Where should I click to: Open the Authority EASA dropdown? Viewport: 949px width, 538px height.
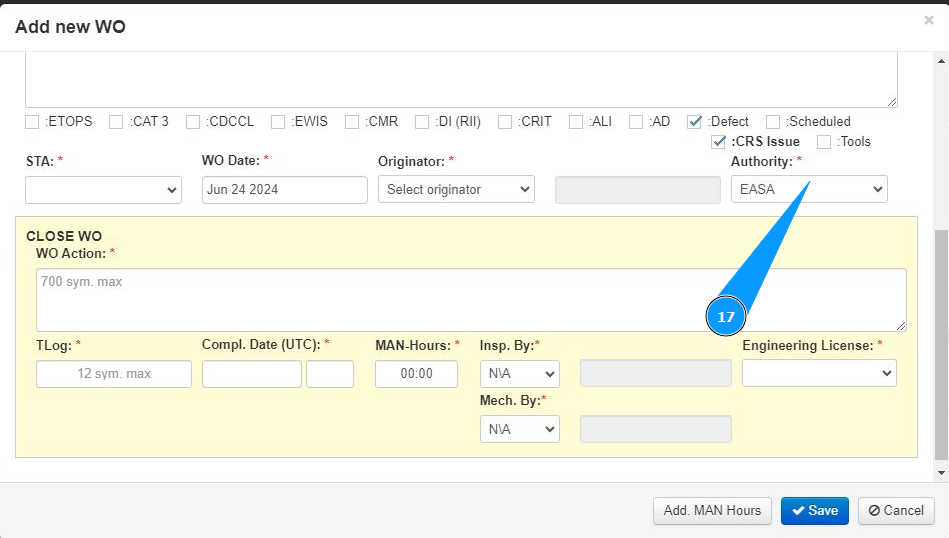pos(809,190)
